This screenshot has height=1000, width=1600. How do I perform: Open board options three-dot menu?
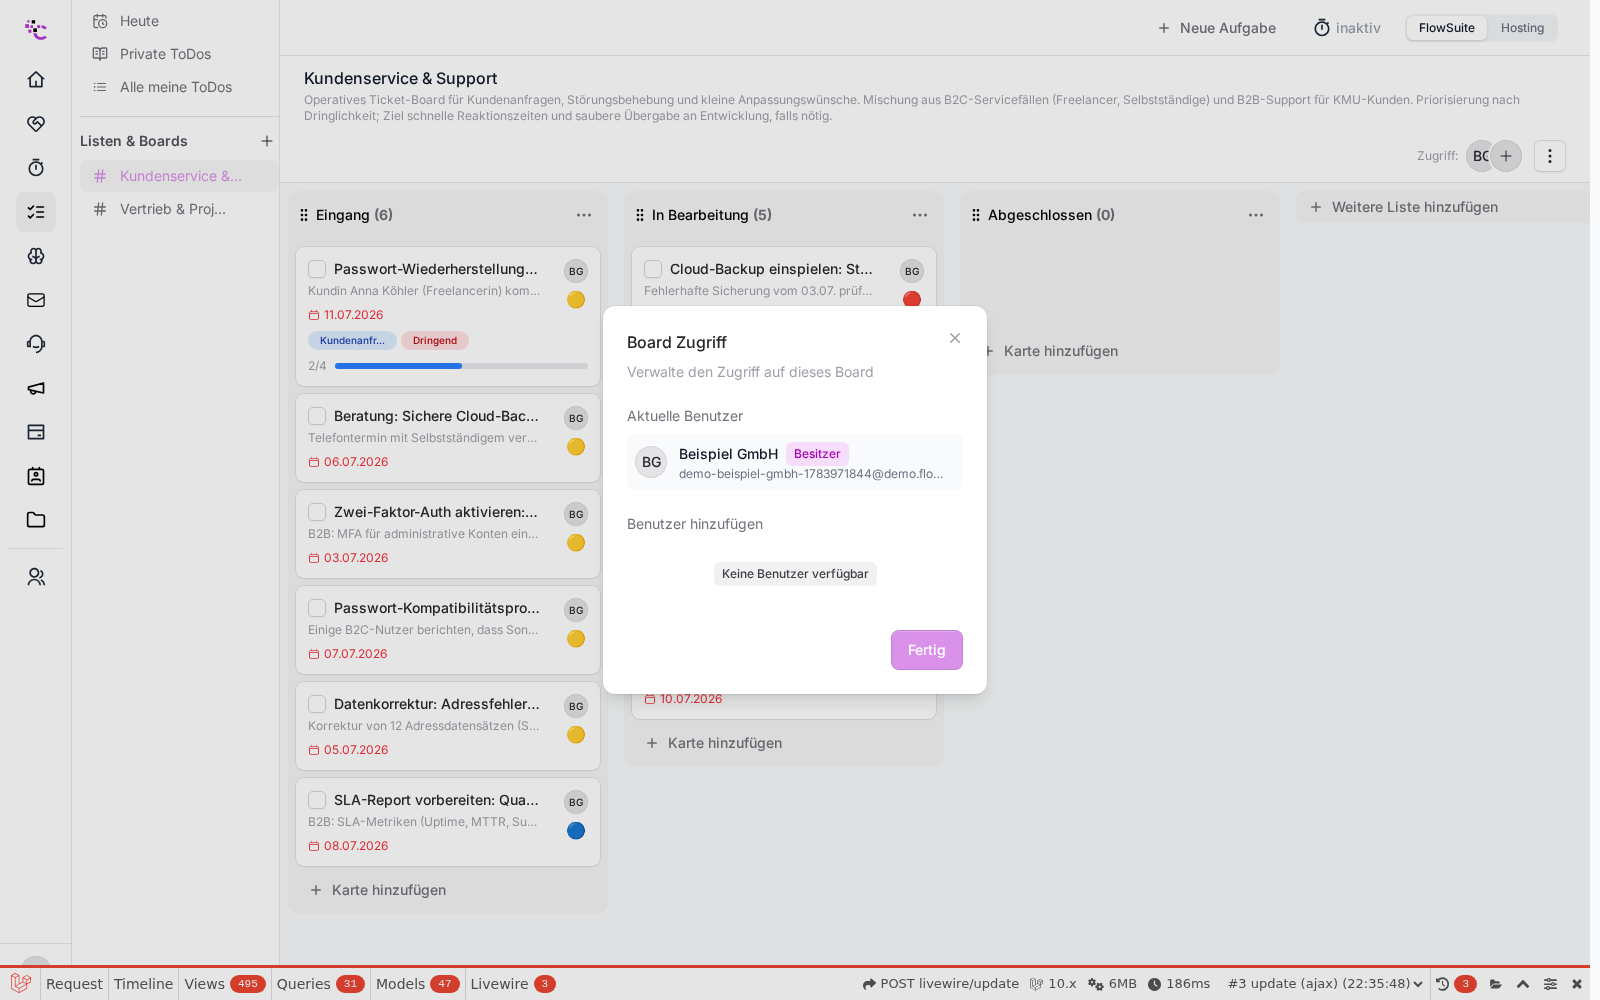click(1550, 156)
